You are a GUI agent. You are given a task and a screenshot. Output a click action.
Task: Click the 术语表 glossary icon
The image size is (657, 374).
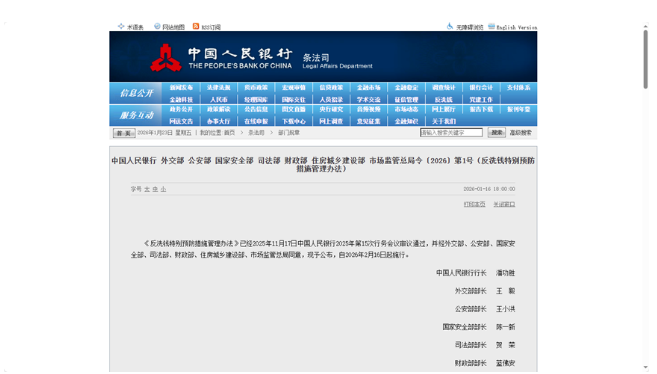(x=121, y=26)
